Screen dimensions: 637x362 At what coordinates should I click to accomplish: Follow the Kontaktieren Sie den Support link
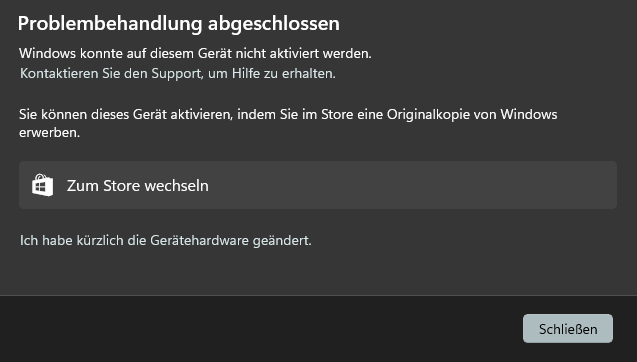[x=178, y=74]
